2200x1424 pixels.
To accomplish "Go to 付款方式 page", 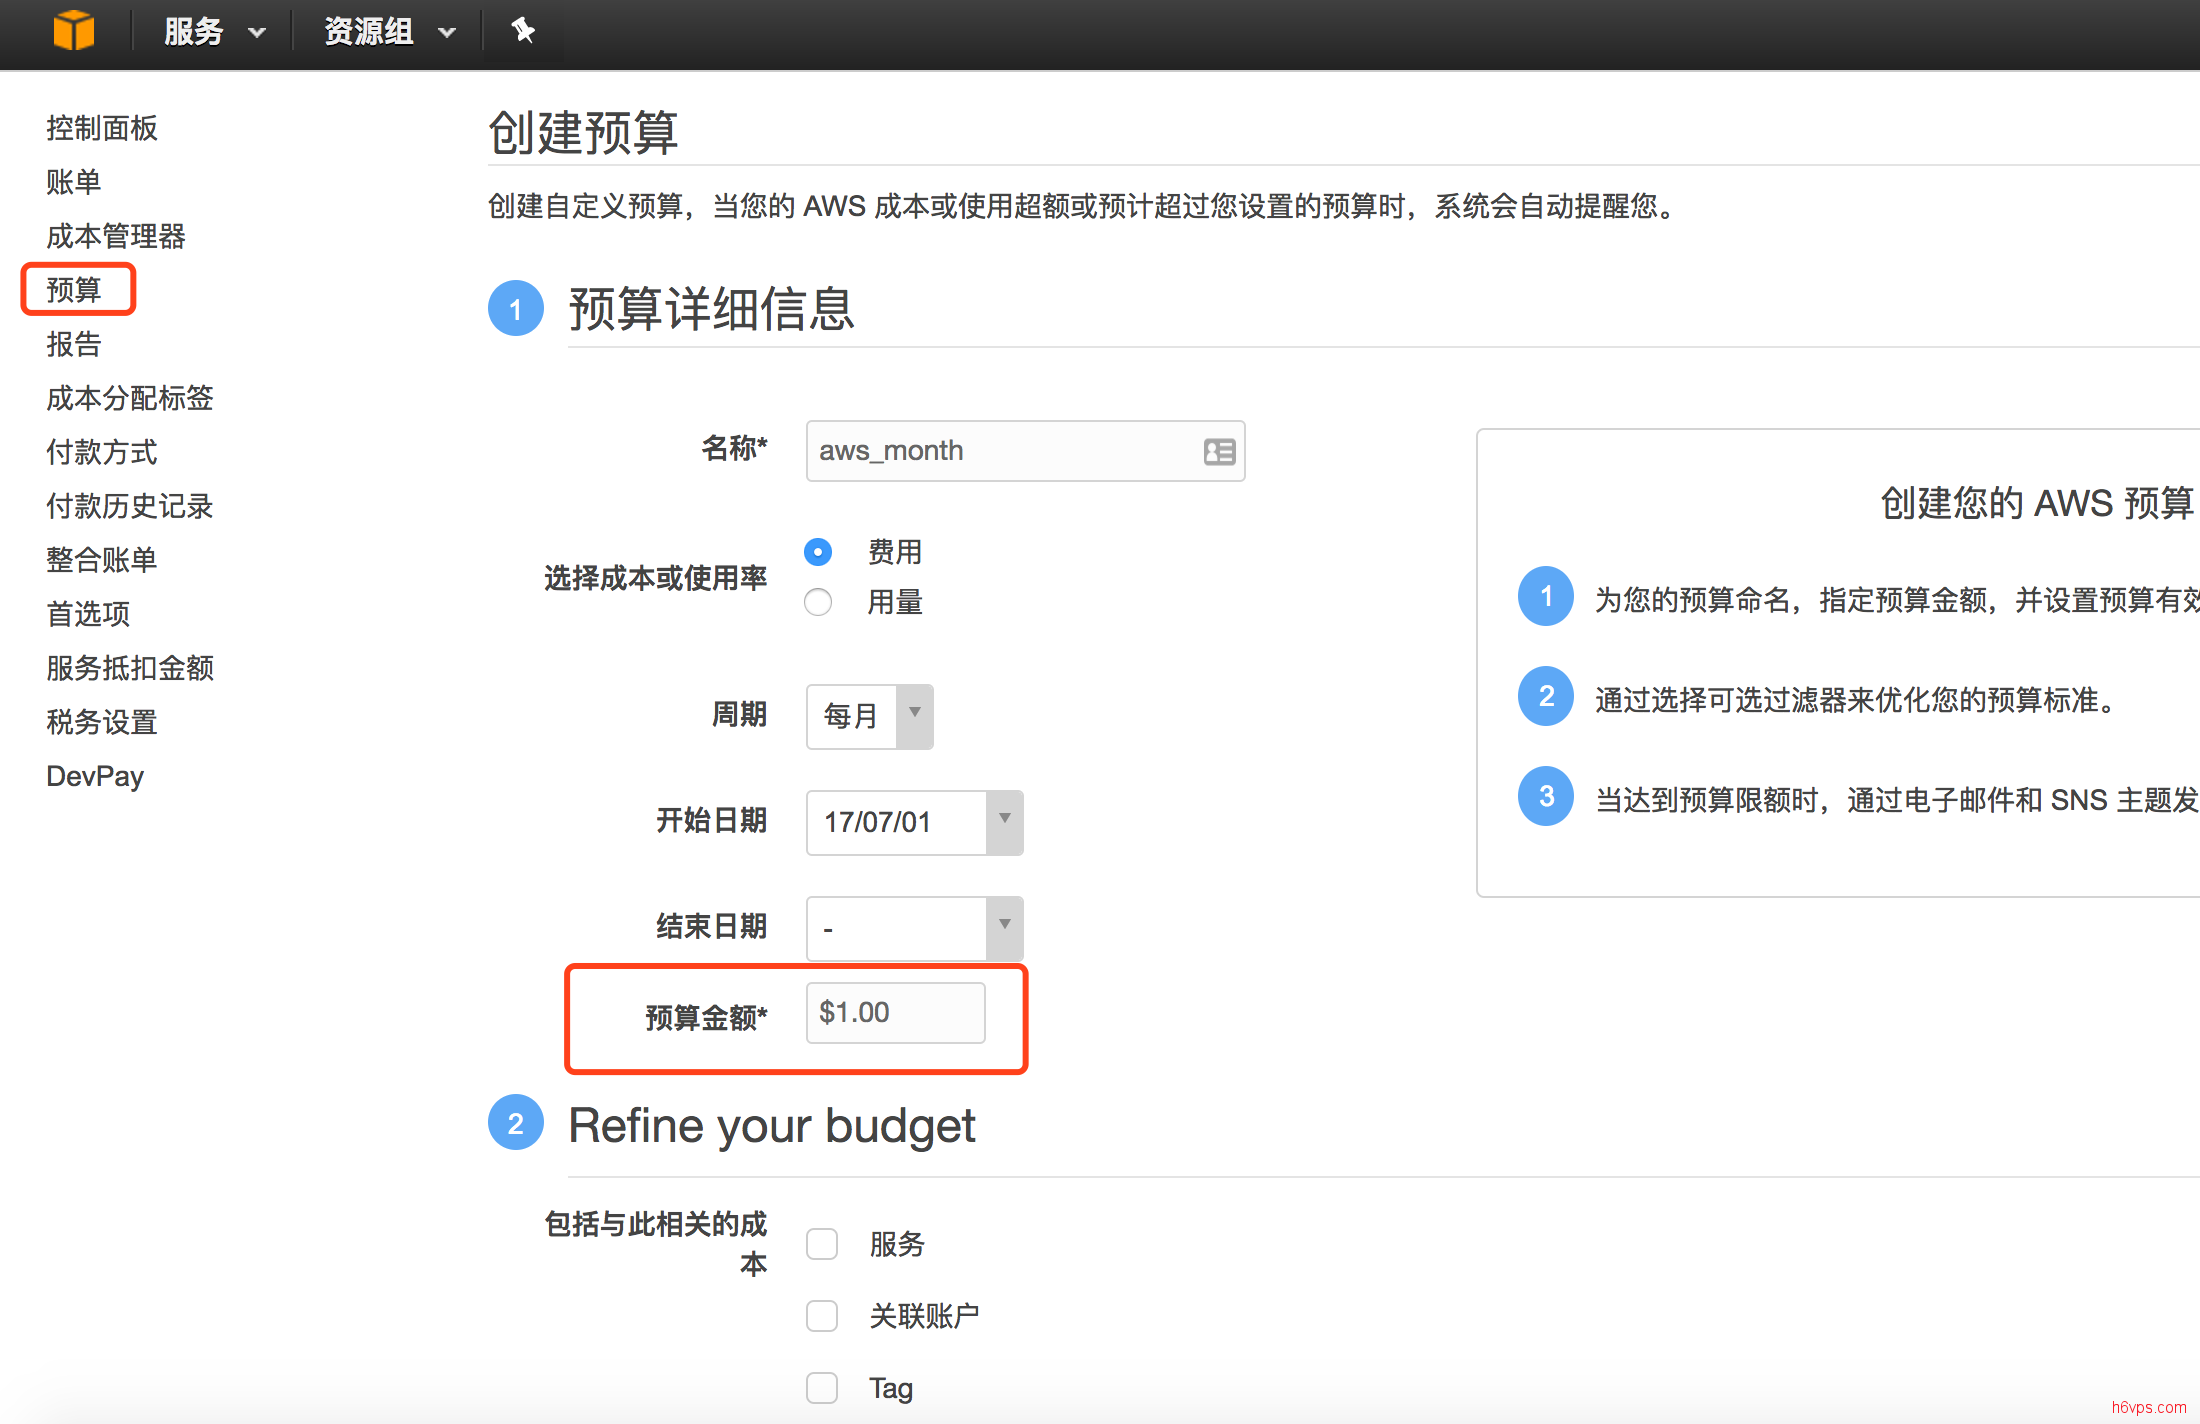I will [102, 452].
